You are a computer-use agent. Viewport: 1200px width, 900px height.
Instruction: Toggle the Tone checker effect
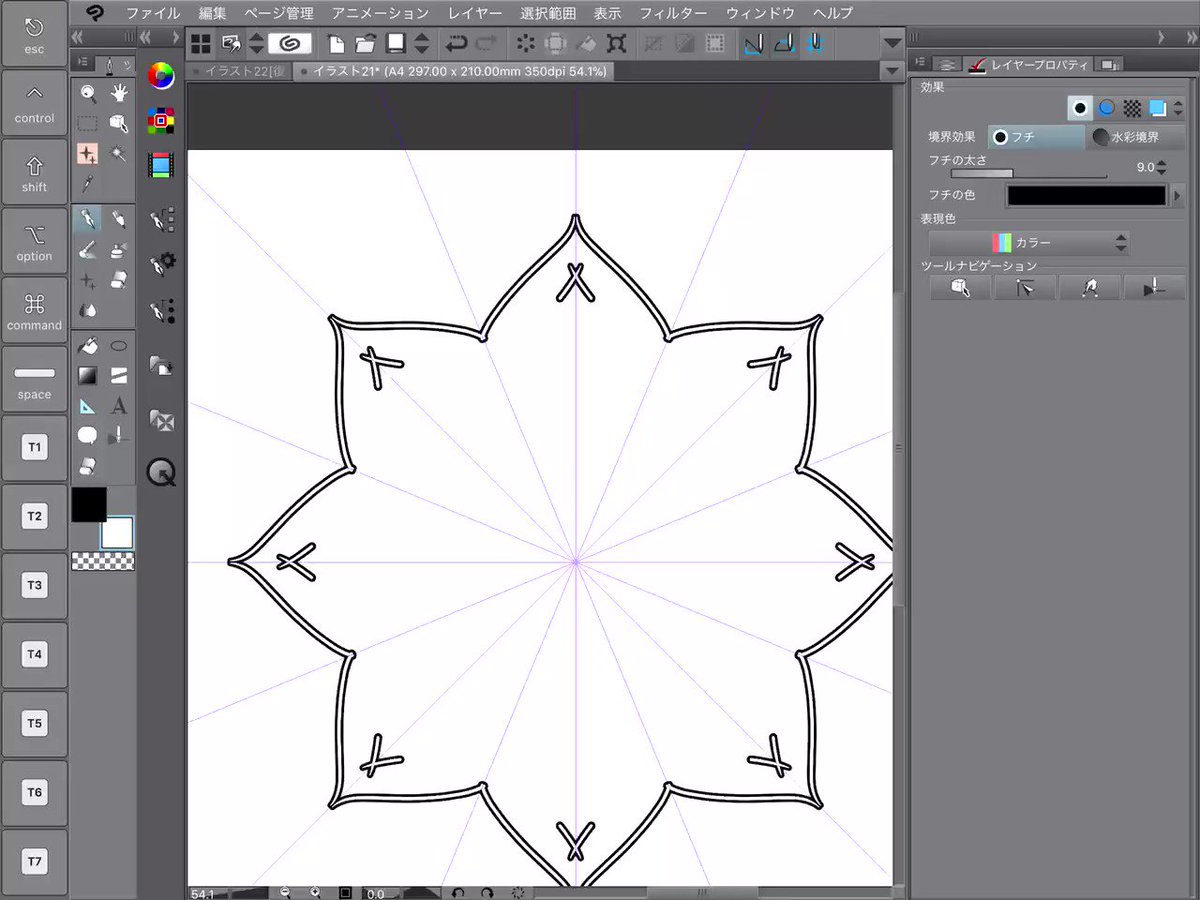[1132, 107]
